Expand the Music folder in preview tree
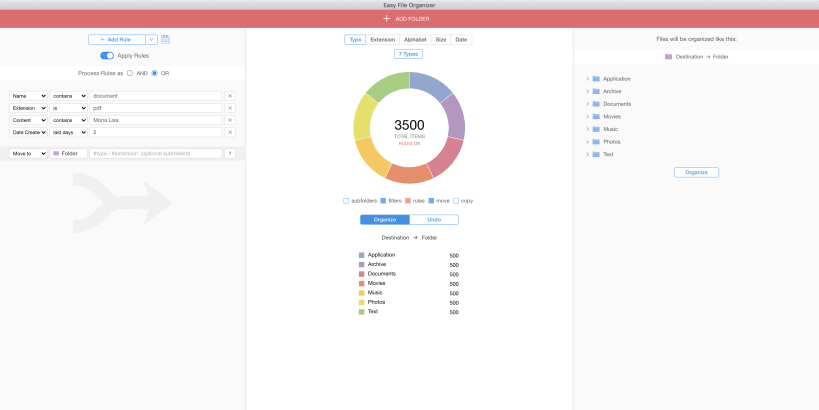This screenshot has width=819, height=410. tap(587, 129)
